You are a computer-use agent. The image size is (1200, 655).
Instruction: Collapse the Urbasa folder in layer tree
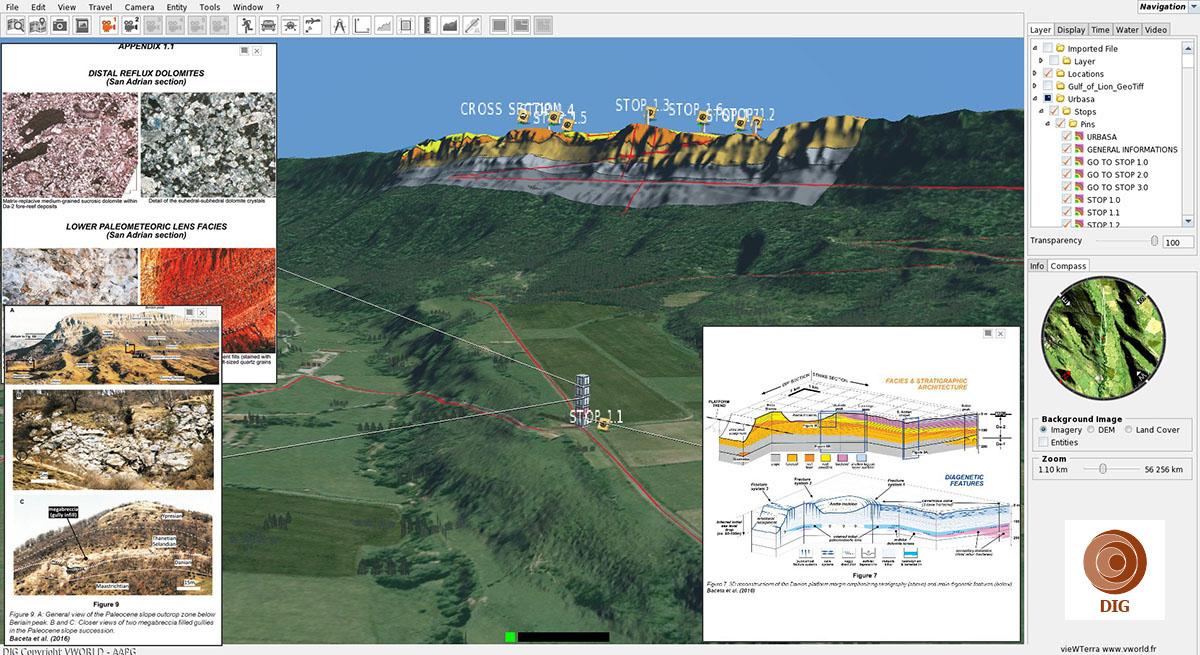click(1034, 99)
